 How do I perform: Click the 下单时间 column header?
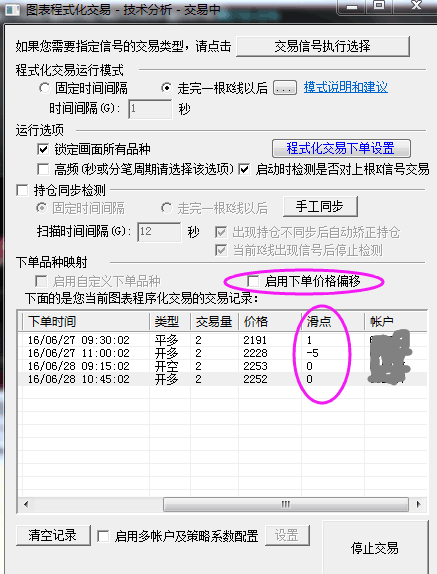click(85, 322)
